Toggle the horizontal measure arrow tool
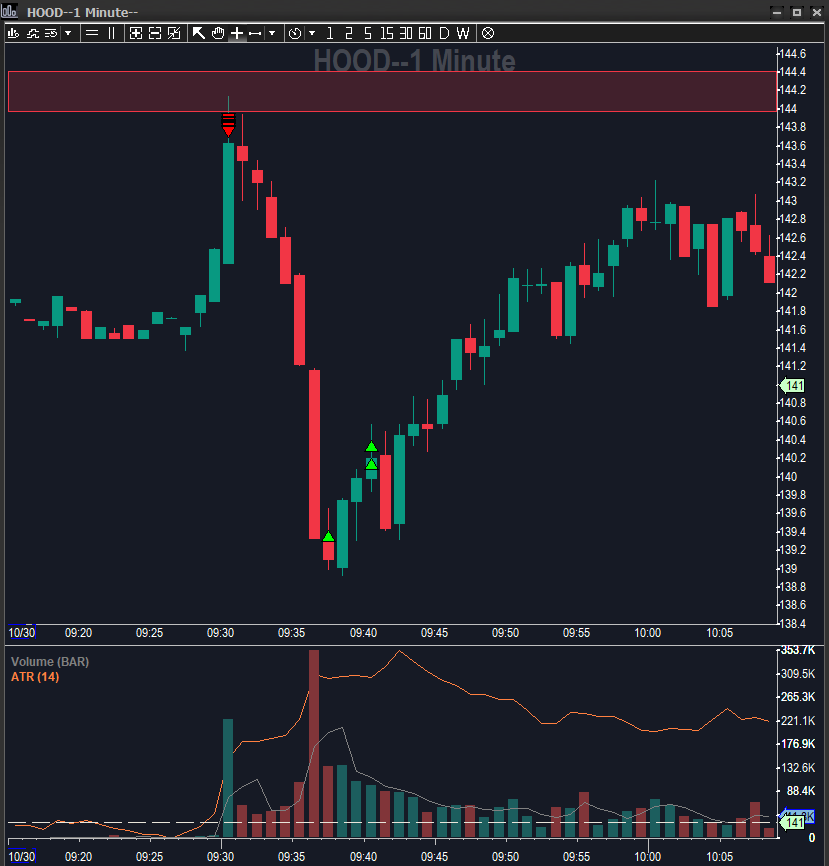829x866 pixels. tap(255, 33)
